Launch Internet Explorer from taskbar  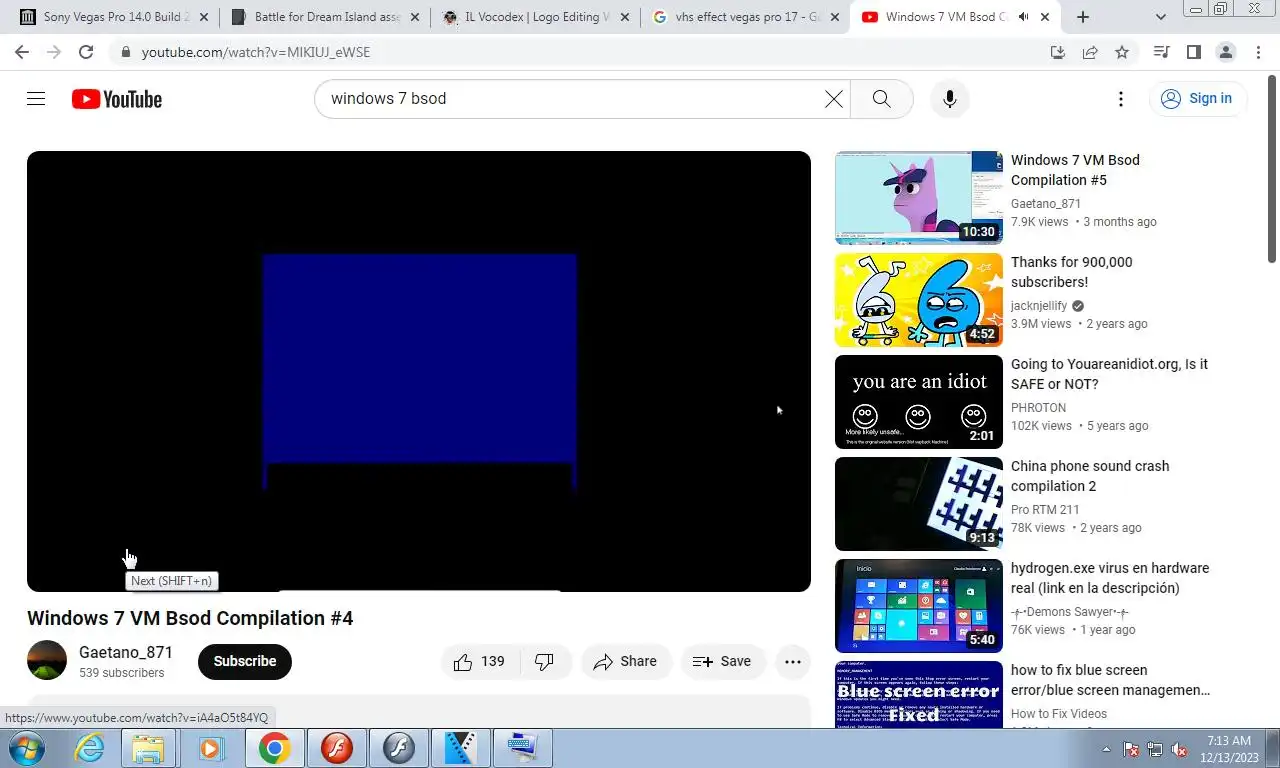click(89, 748)
